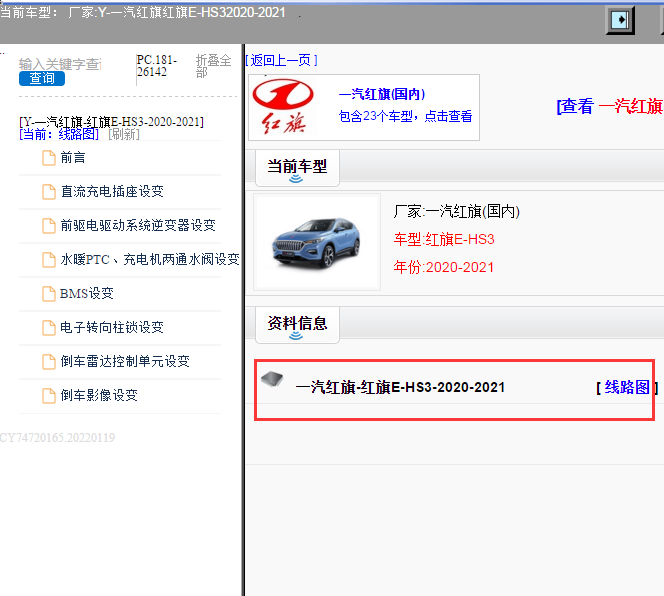Click the gray disk icon beside 一汽红旗-红旗E-HS3-2020-2021
The width and height of the screenshot is (664, 596).
272,378
